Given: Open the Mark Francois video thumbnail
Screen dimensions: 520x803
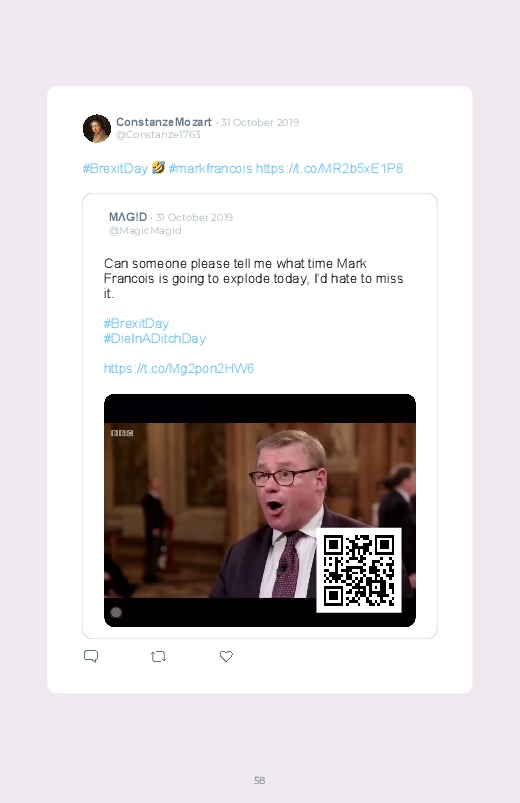Looking at the screenshot, I should pos(260,510).
